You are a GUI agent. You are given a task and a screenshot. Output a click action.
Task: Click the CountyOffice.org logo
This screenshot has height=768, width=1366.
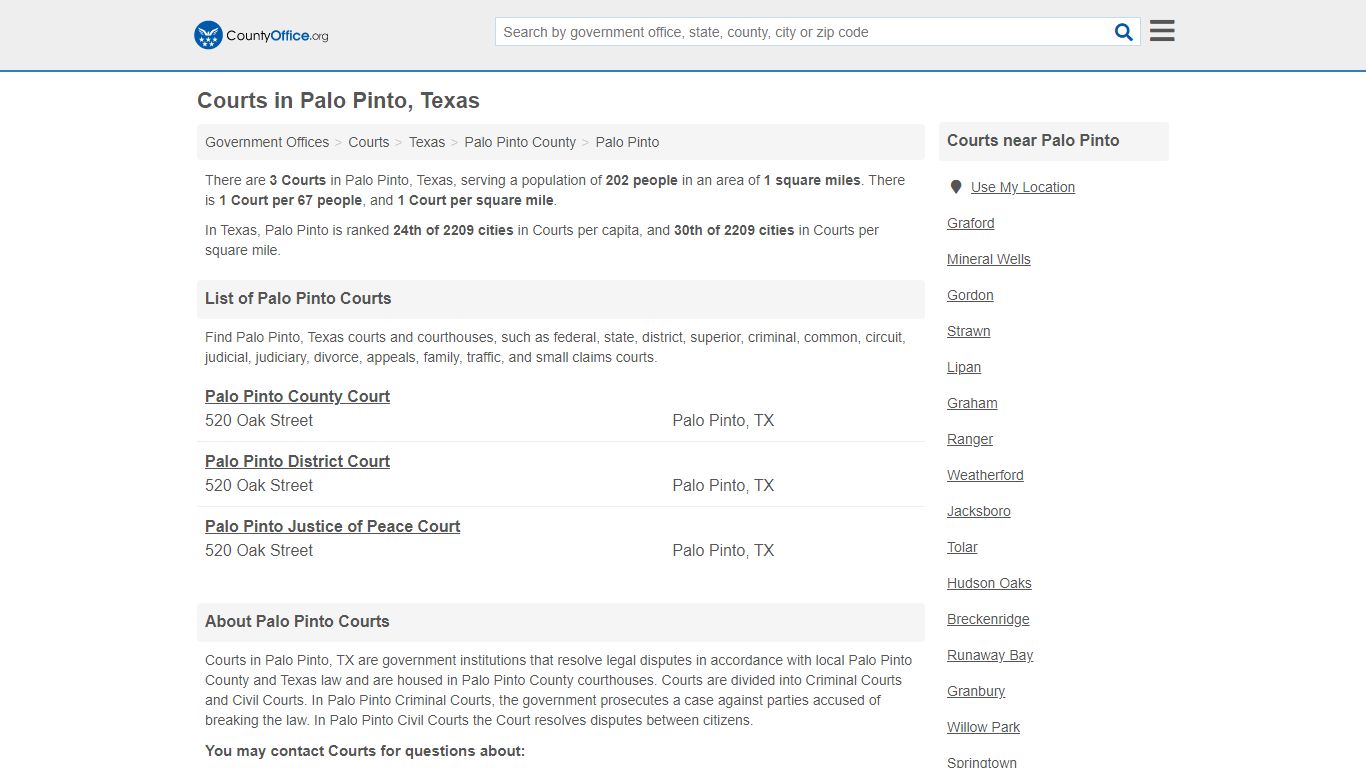[261, 35]
